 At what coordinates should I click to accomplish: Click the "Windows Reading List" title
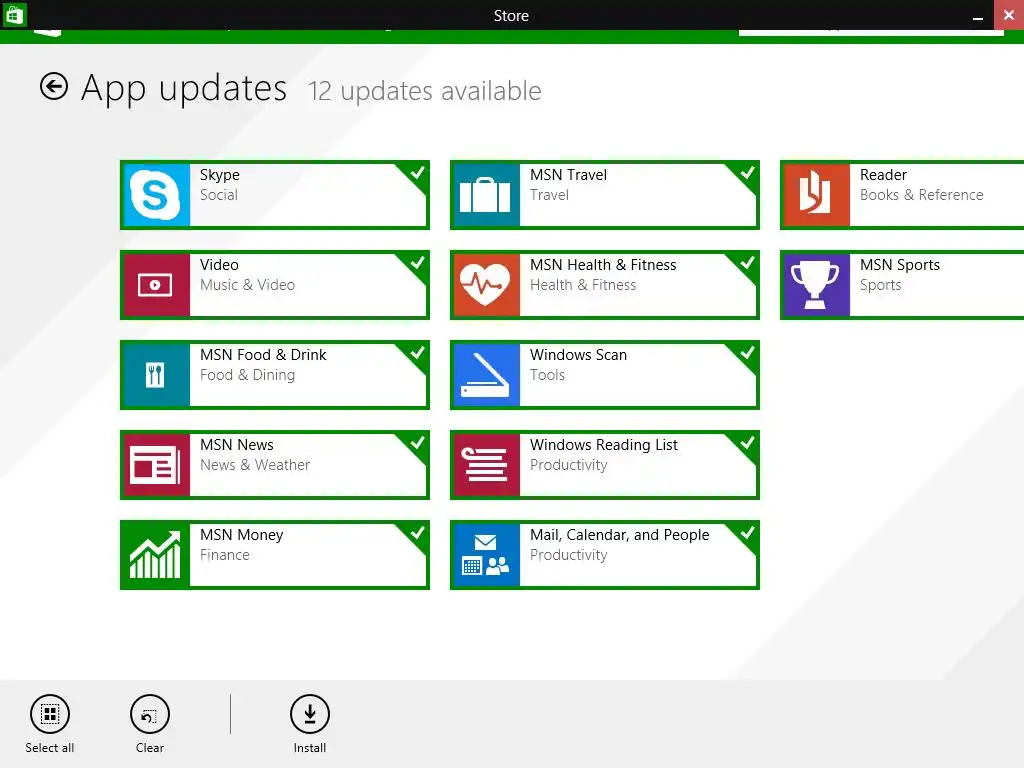(603, 445)
